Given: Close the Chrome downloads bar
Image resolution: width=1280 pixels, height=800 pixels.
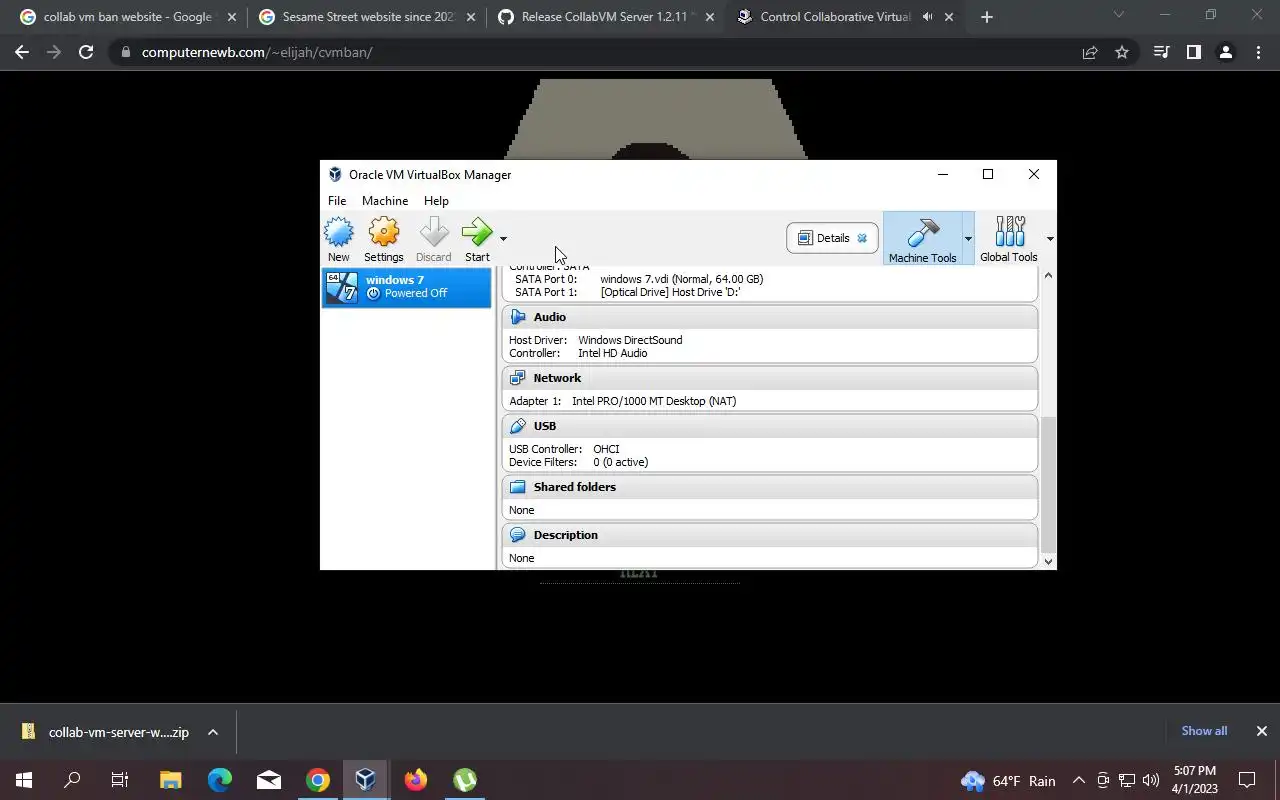Looking at the screenshot, I should click(x=1261, y=731).
